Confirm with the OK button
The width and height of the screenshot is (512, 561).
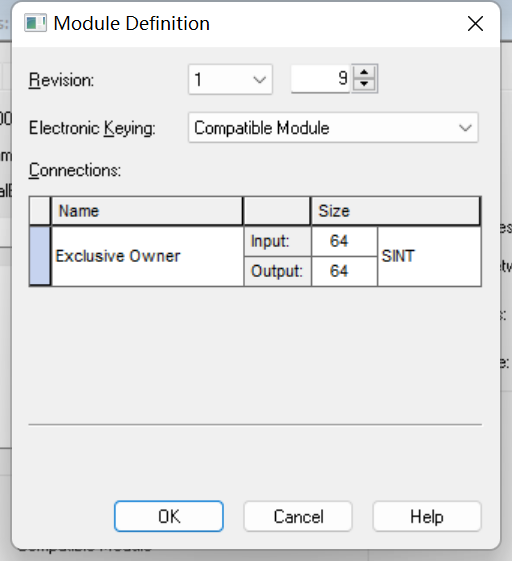169,516
